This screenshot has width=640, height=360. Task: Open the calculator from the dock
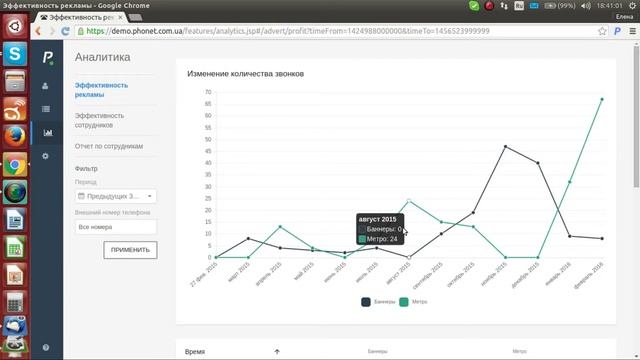point(15,302)
